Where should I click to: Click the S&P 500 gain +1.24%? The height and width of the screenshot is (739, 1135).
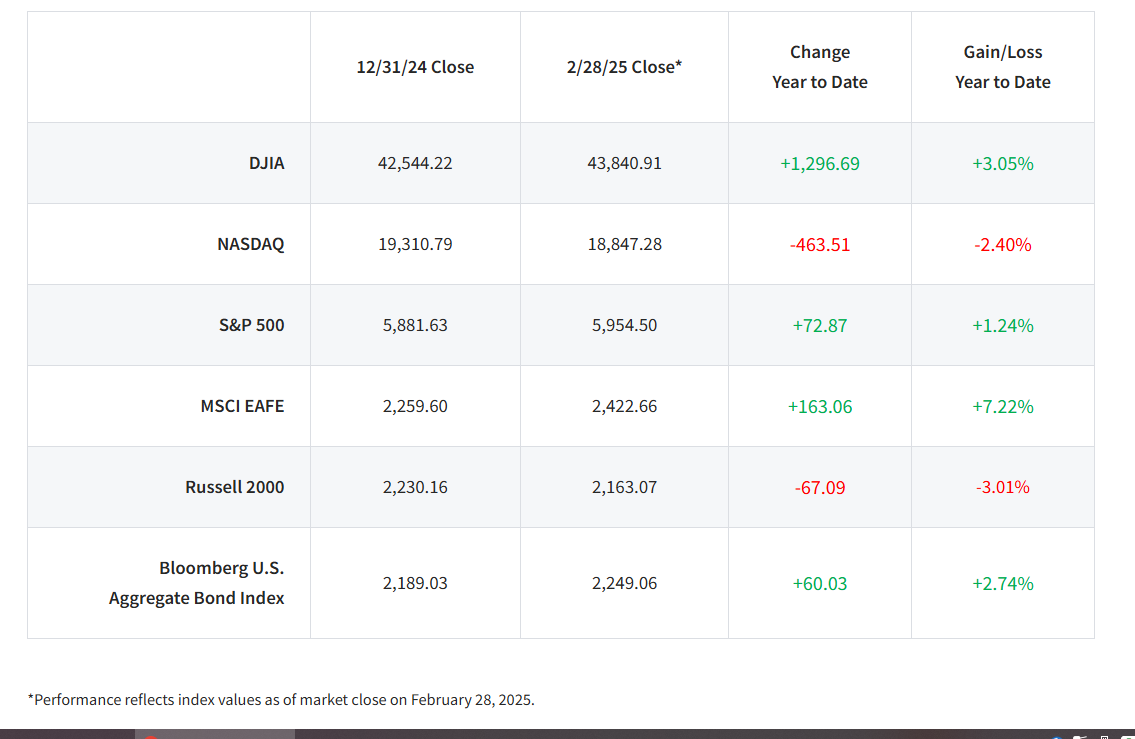point(1003,326)
